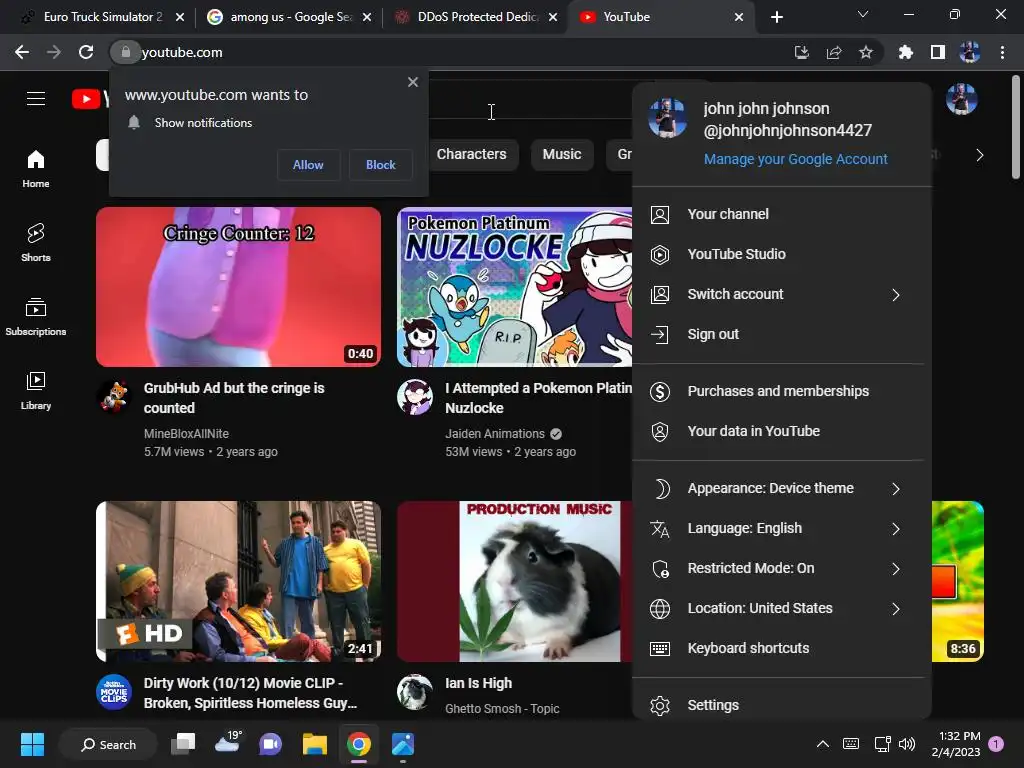Screen dimensions: 1024x768
Task: Switch to the DDoS Protected Dedicated tab
Action: (475, 17)
